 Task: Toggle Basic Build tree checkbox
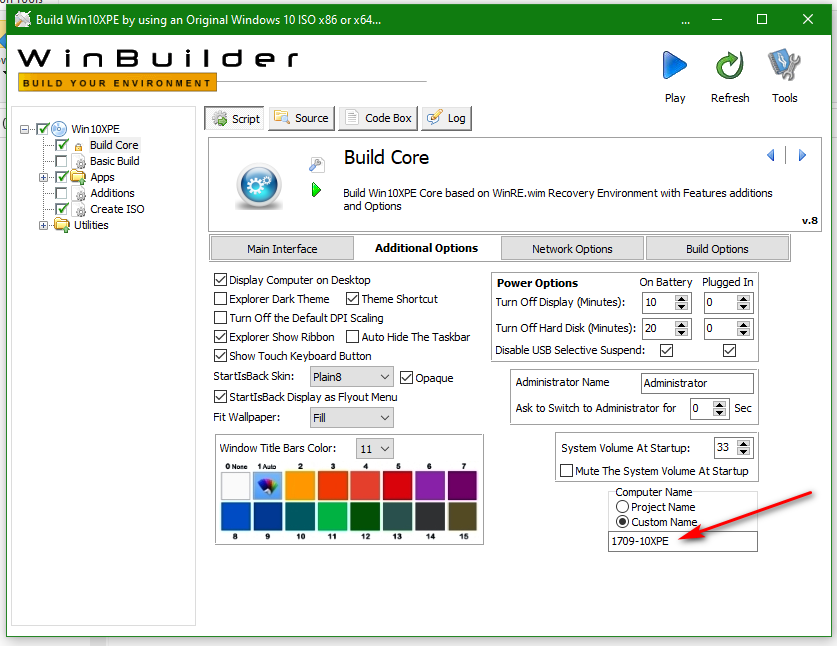point(61,161)
